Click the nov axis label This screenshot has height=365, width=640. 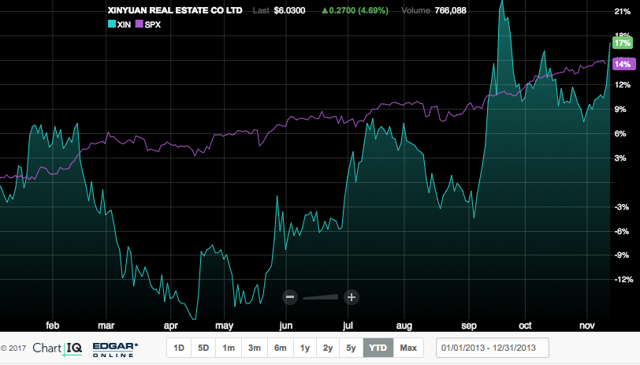click(587, 325)
